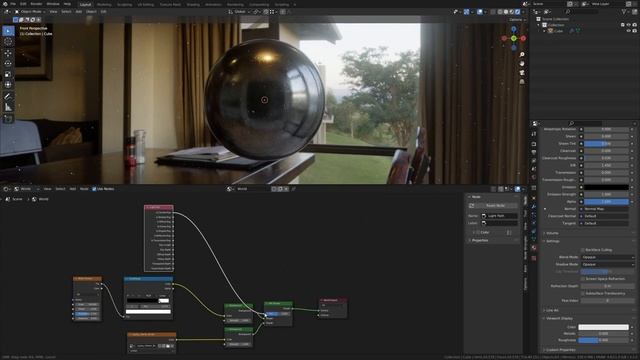Enable Screen Space Refraction checkbox
The width and height of the screenshot is (640, 360).
[x=583, y=279]
